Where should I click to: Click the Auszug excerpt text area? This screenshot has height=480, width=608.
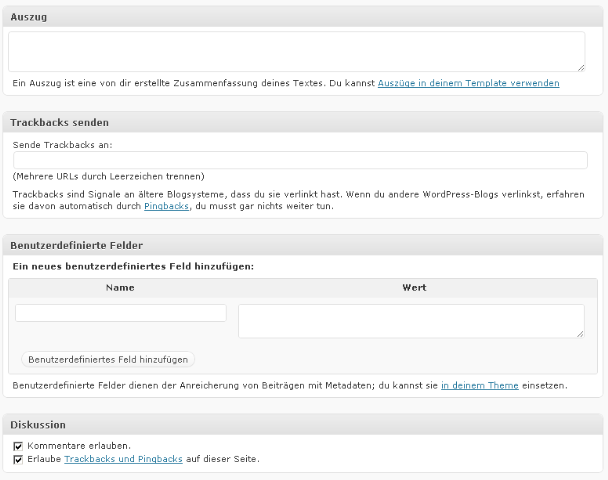(297, 52)
